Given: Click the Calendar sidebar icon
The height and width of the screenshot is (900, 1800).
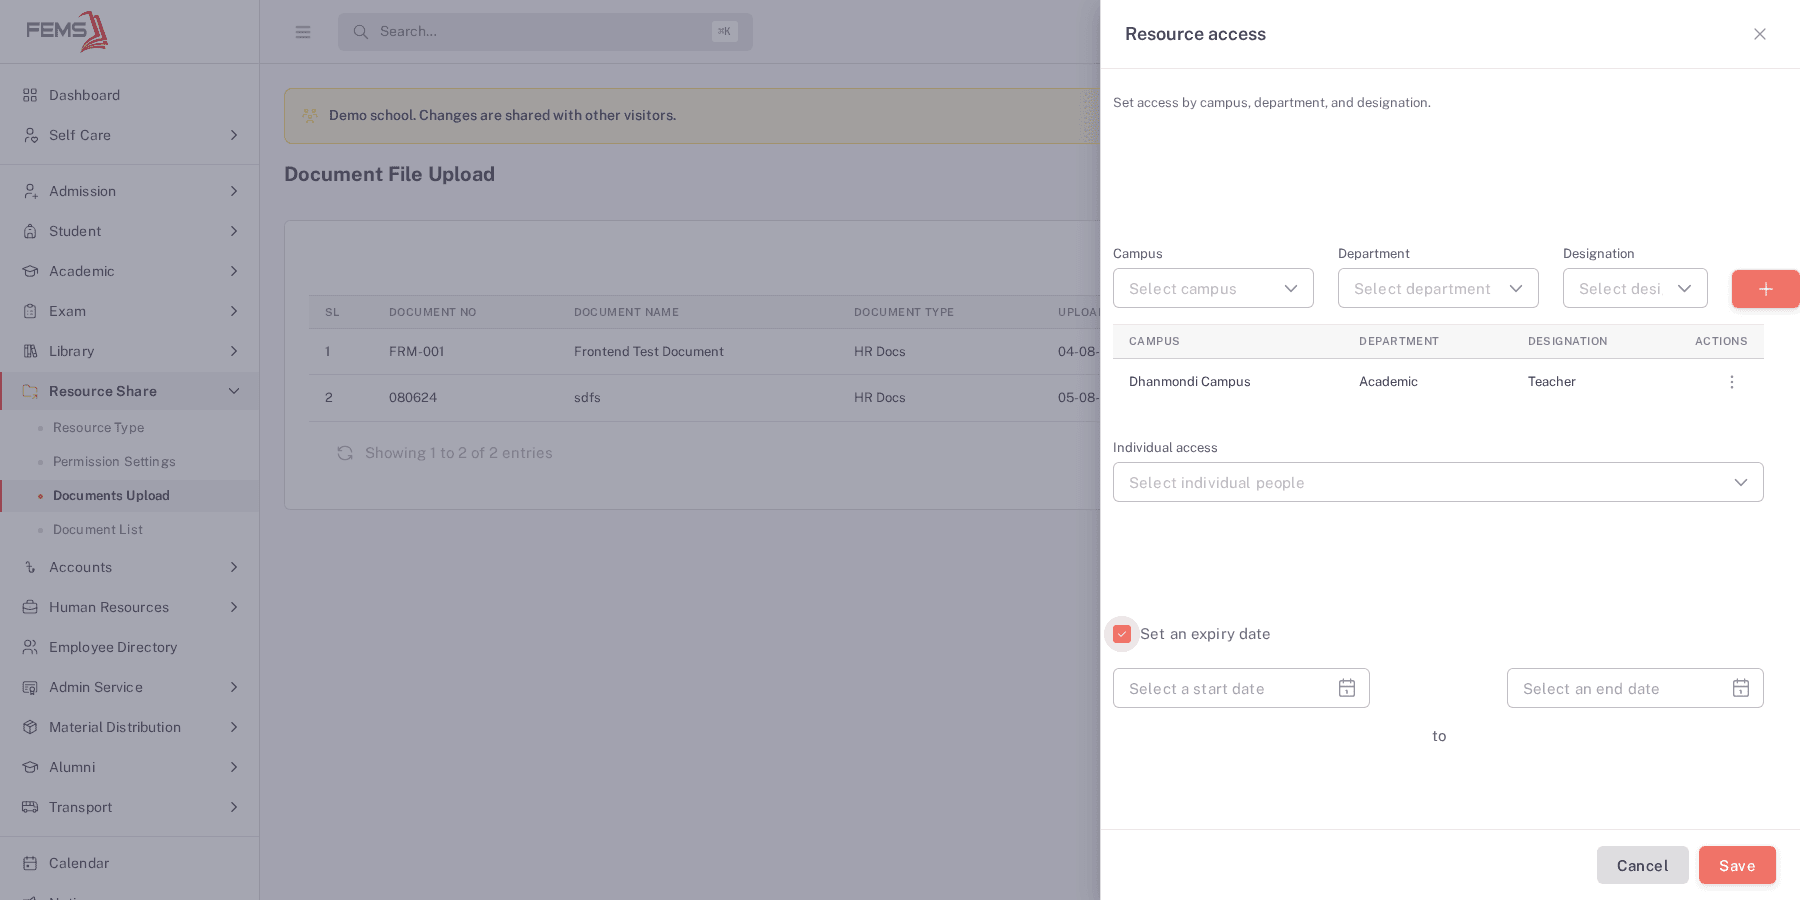Looking at the screenshot, I should [x=30, y=863].
